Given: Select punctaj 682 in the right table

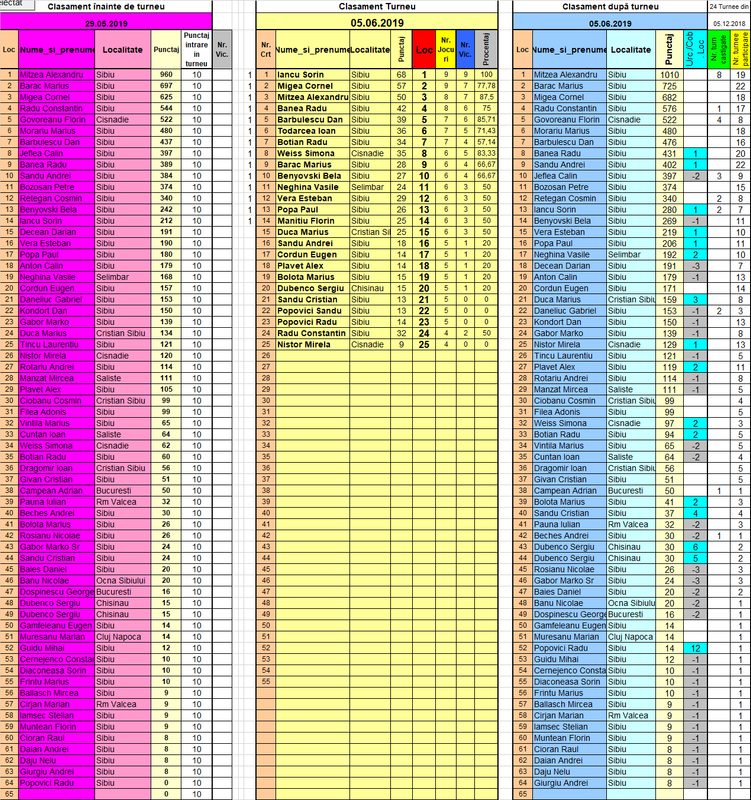Looking at the screenshot, I should pyautogui.click(x=669, y=97).
